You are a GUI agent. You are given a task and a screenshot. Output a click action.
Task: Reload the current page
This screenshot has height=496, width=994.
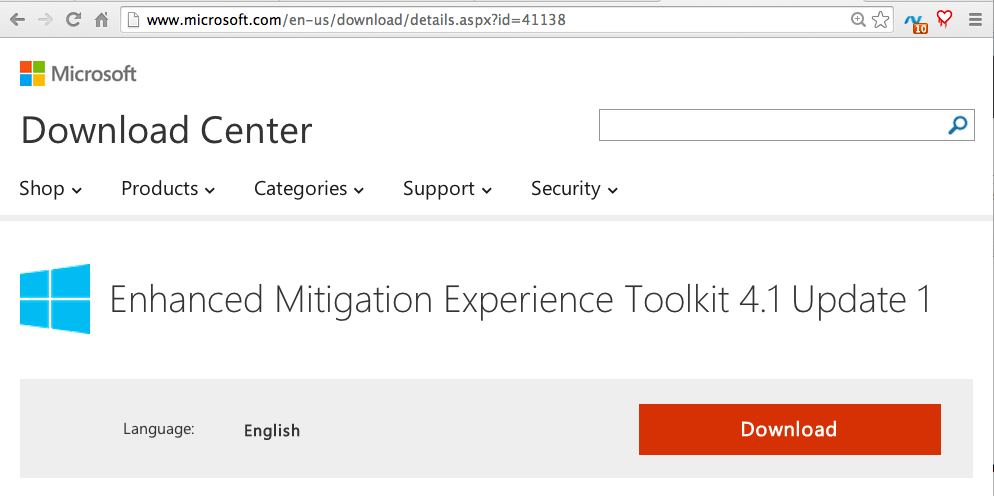pyautogui.click(x=73, y=19)
